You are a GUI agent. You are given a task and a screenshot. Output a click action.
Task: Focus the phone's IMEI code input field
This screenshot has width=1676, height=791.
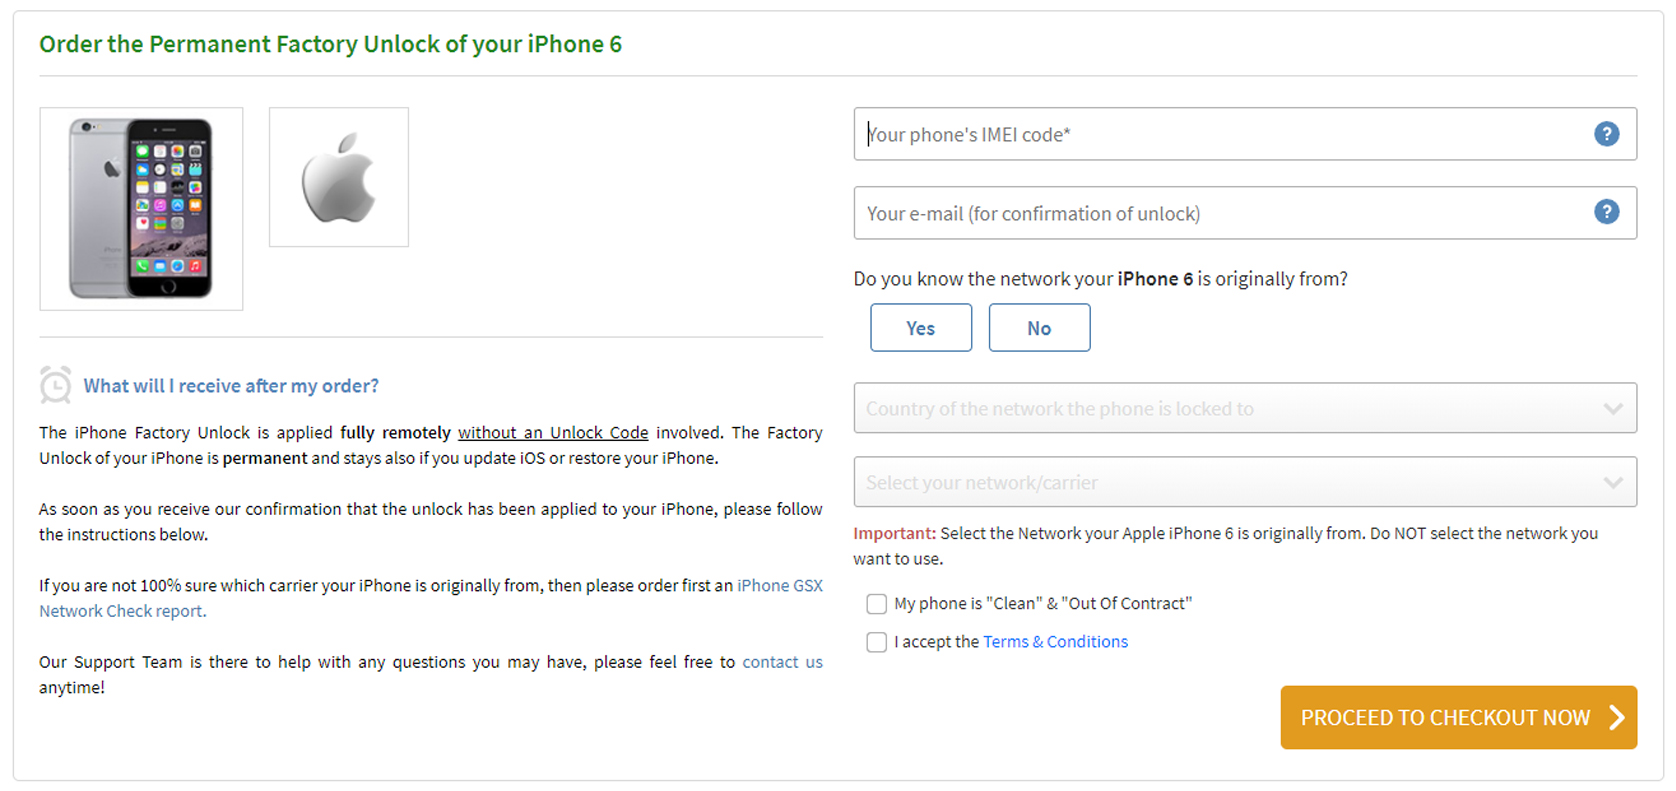[x=1220, y=134]
